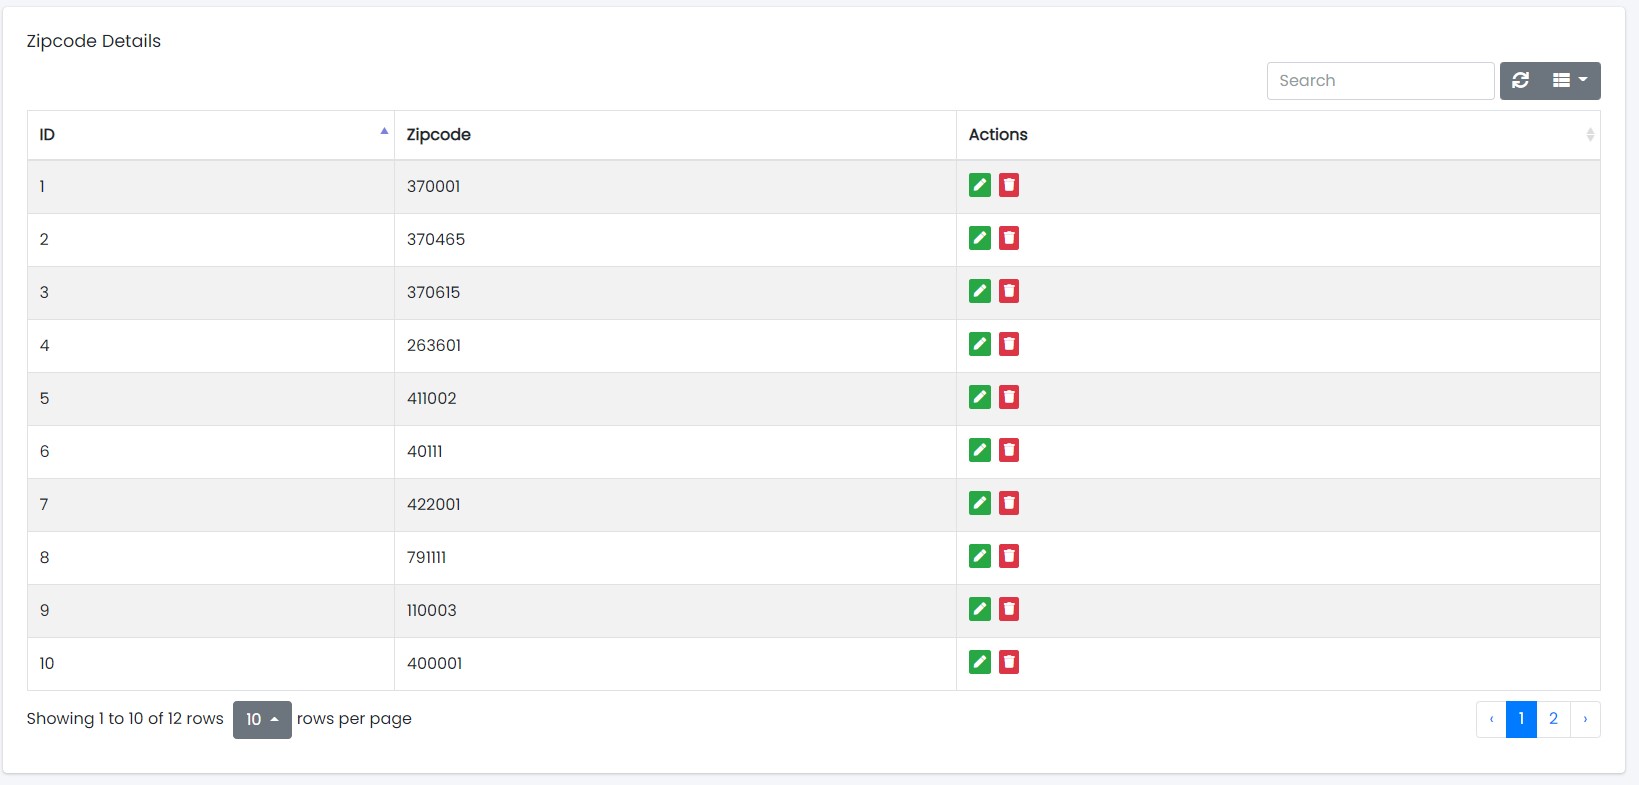
Task: Edit the row with zipcode 370615
Action: tap(979, 291)
